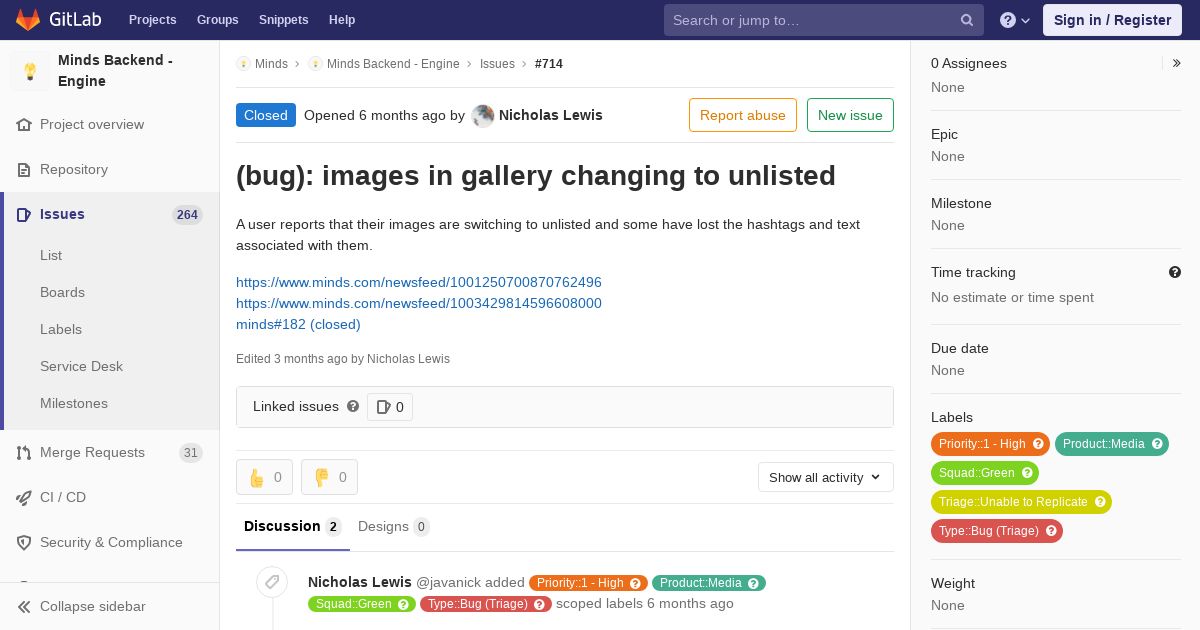Click the Collapse sidebar chevrons icon
1200x630 pixels.
pos(24,607)
